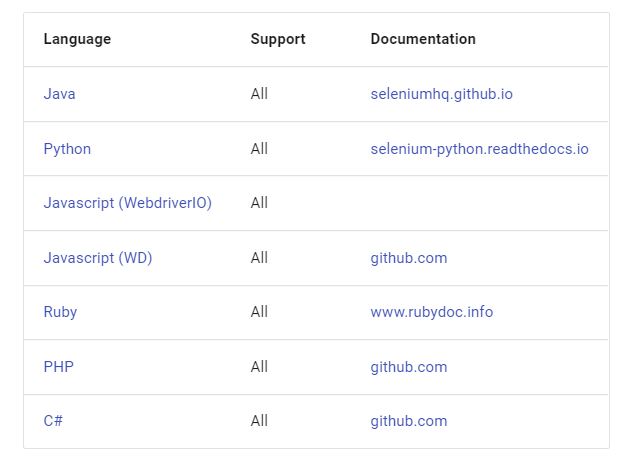633x471 pixels.
Task: Select the 'All' cell in C# row
Action: click(x=259, y=421)
